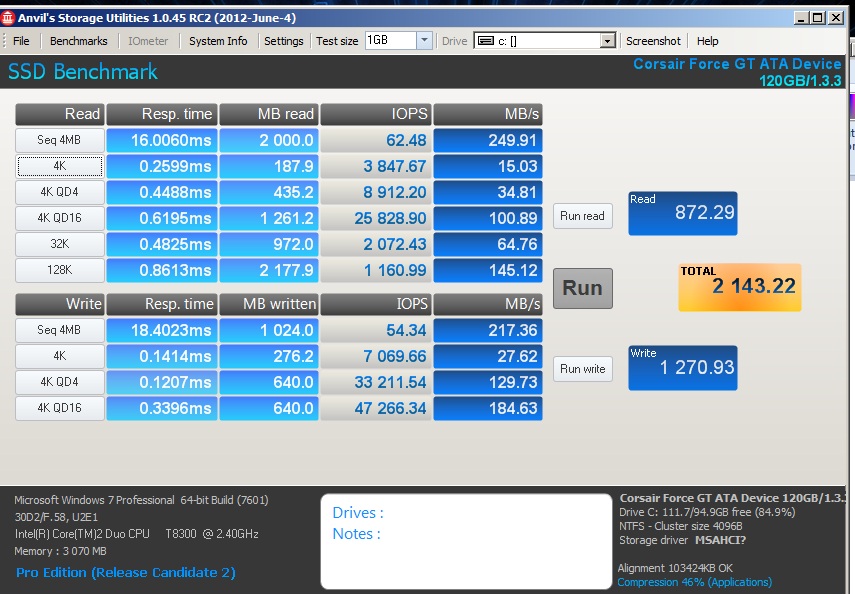Click Pro Edition (Release Candidate 2) text
Screen dimensions: 855x594
[x=126, y=573]
